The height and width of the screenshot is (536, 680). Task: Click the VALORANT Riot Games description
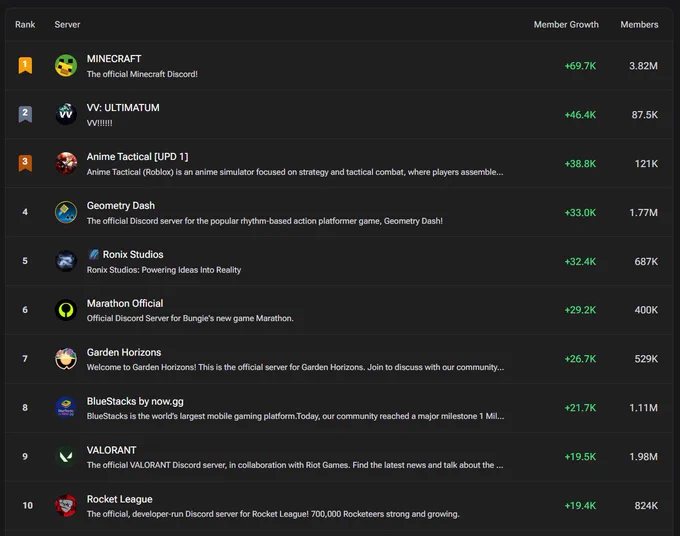[295, 465]
